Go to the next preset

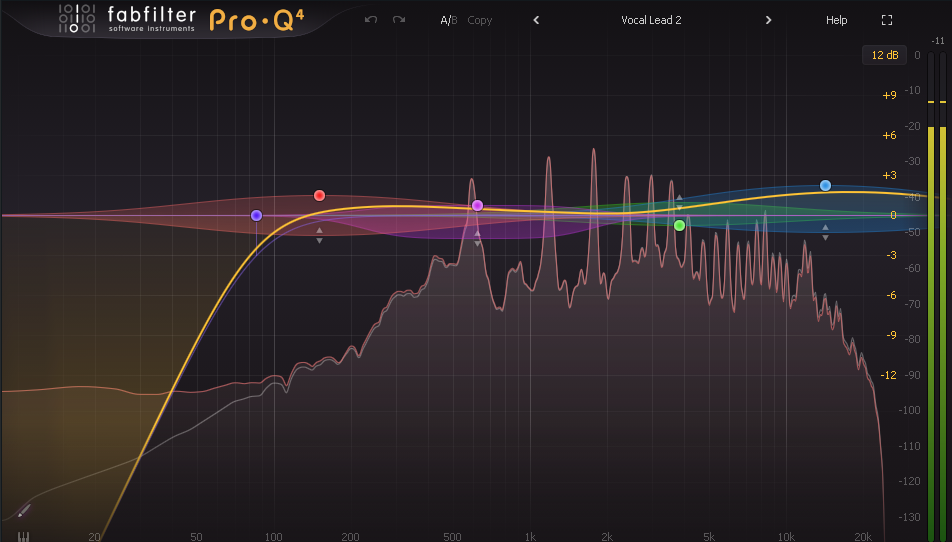(768, 20)
